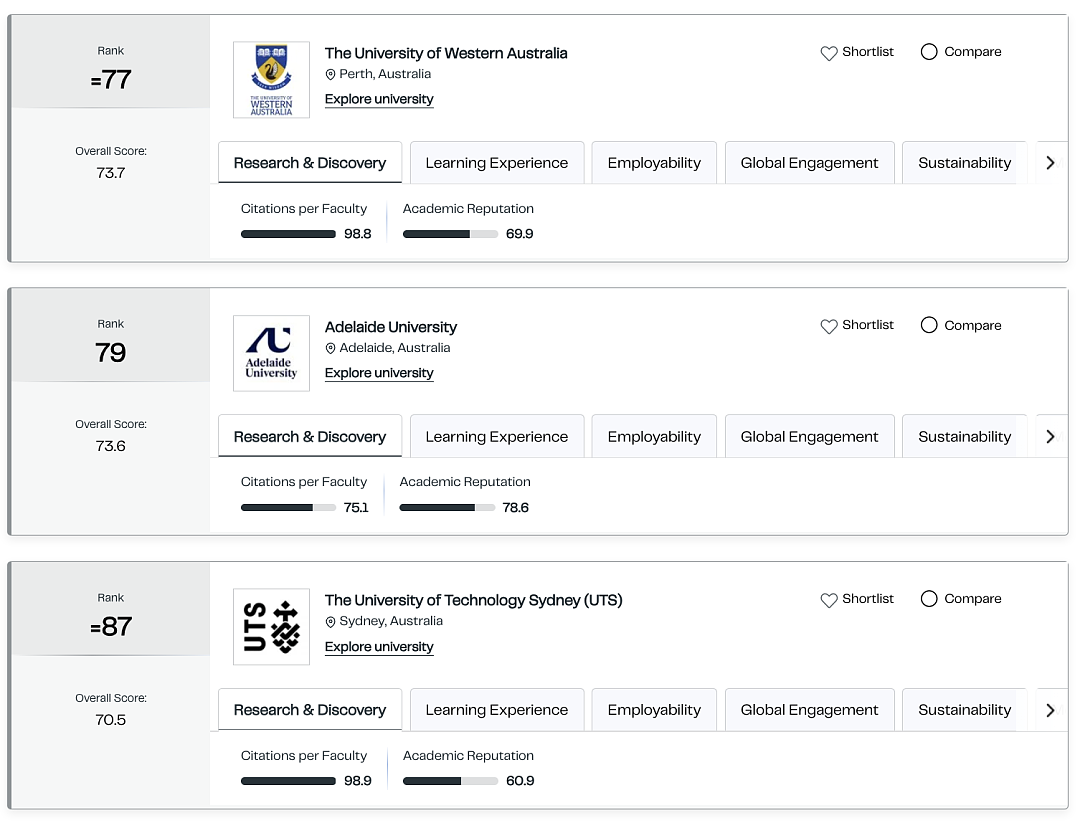
Task: Click location pin next to Sydney, Australia
Action: coord(331,622)
